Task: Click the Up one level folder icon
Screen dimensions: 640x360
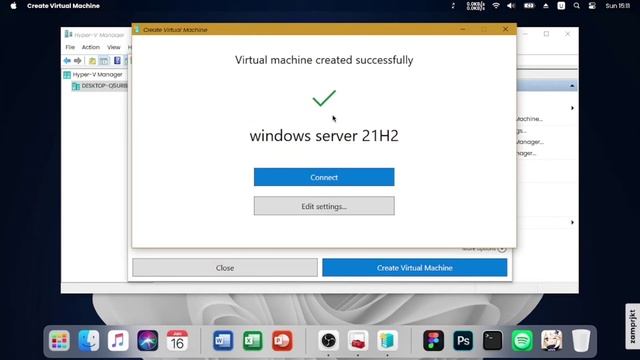Action: click(92, 61)
